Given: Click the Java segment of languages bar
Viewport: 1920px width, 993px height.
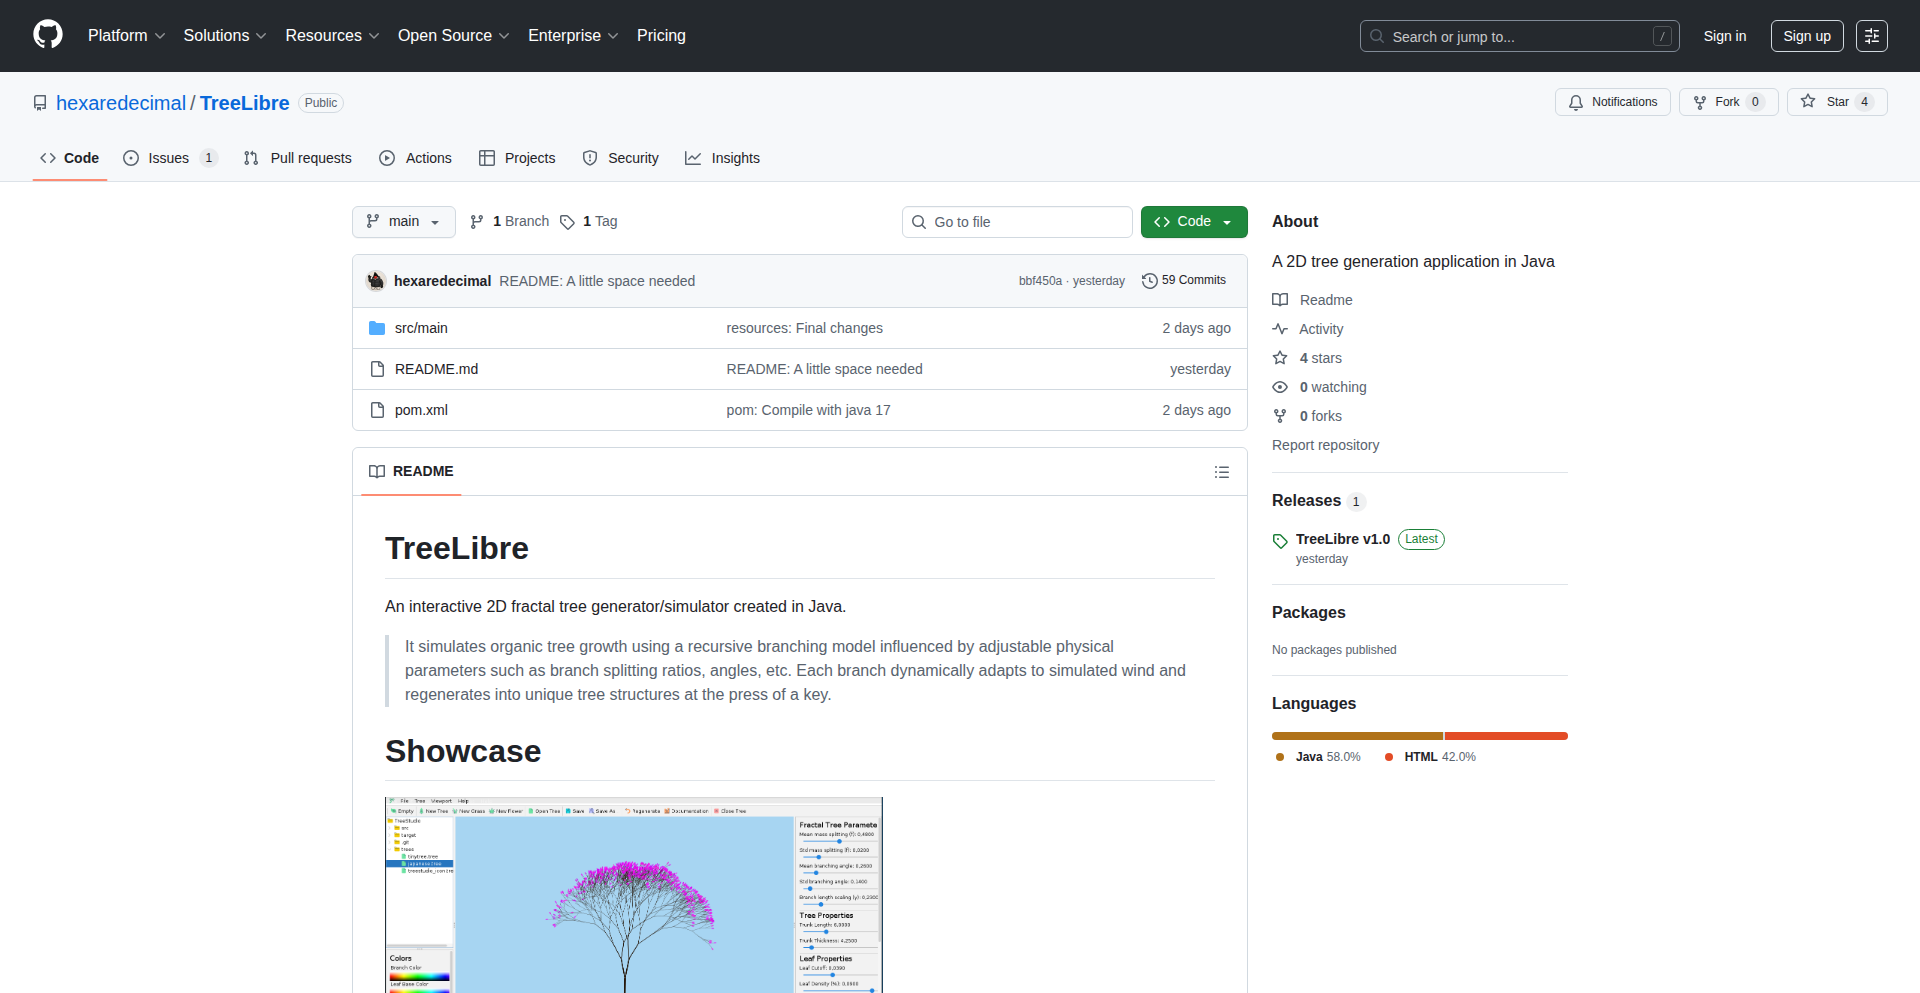Looking at the screenshot, I should [1357, 736].
